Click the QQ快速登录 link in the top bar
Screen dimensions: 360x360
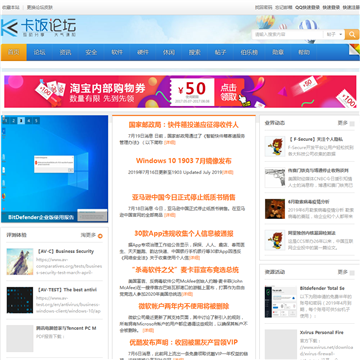[x=307, y=7]
